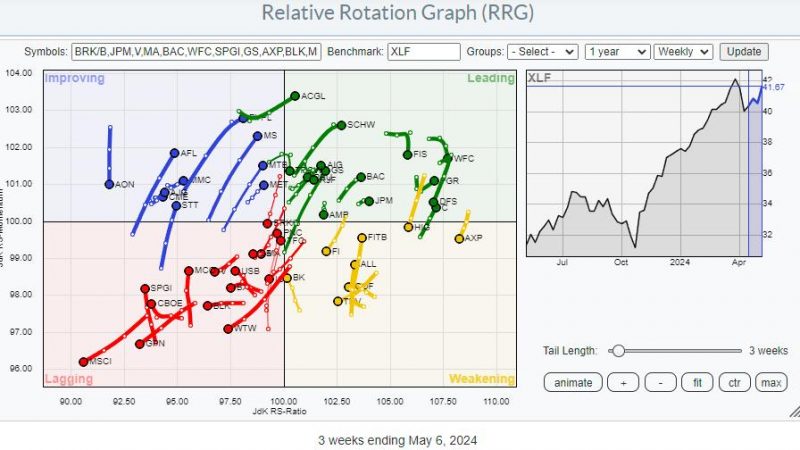This screenshot has width=800, height=450.
Task: Click the Improving quadrant label
Action: pos(75,78)
